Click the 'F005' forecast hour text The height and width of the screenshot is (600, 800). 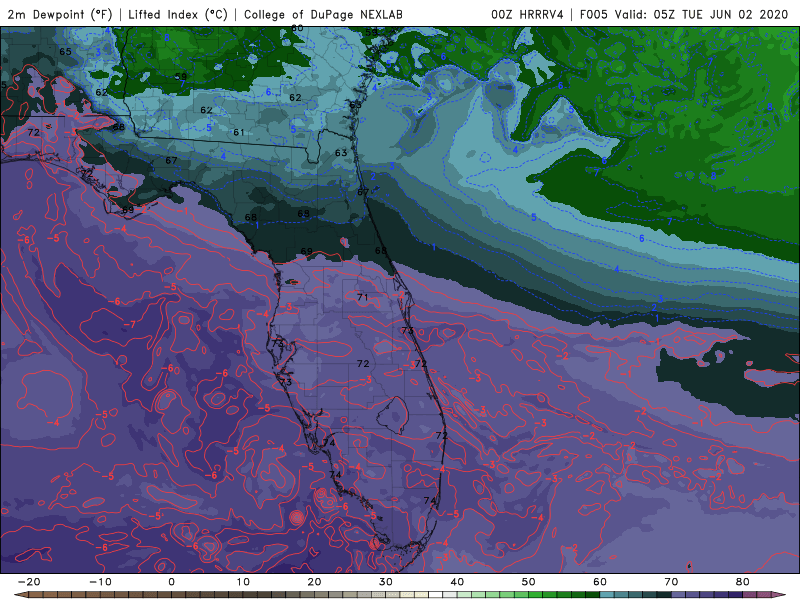coord(594,14)
